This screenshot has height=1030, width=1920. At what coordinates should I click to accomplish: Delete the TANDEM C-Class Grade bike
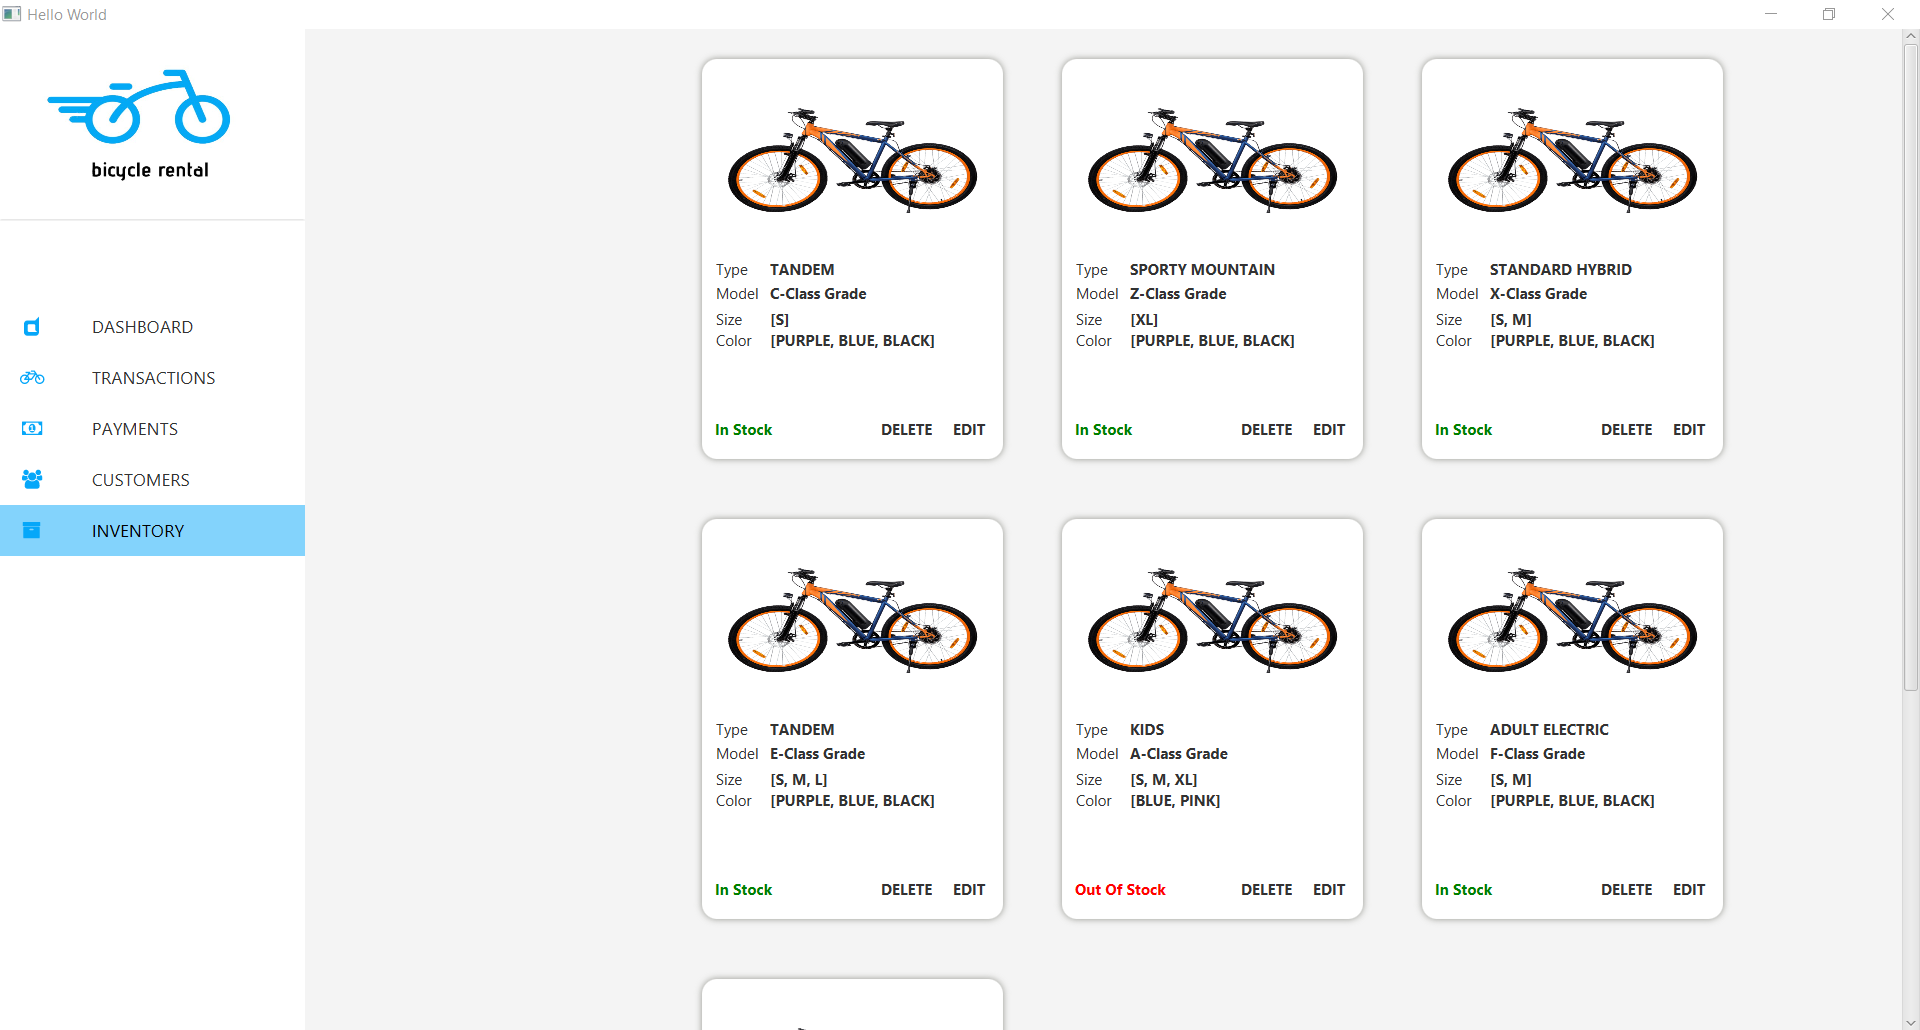907,430
